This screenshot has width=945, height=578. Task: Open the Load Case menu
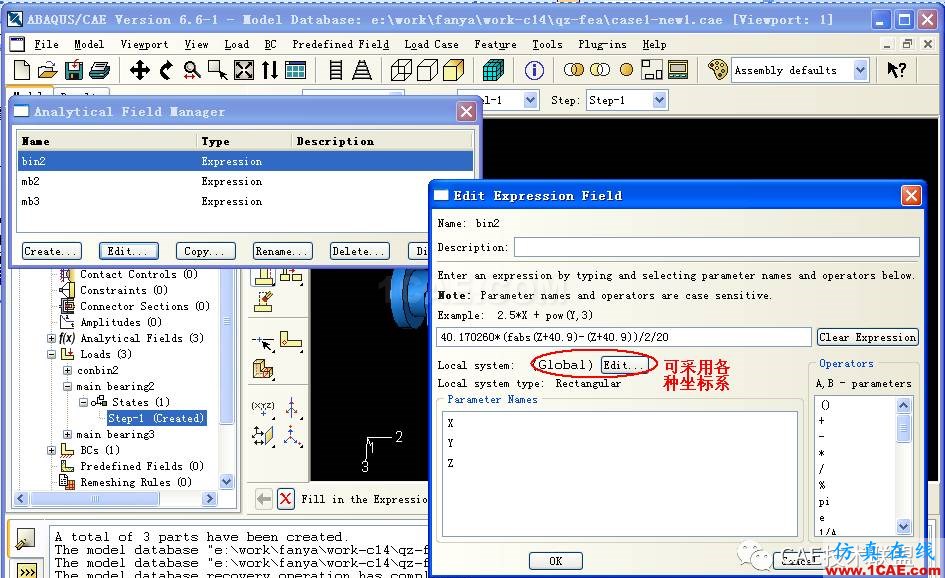(432, 45)
